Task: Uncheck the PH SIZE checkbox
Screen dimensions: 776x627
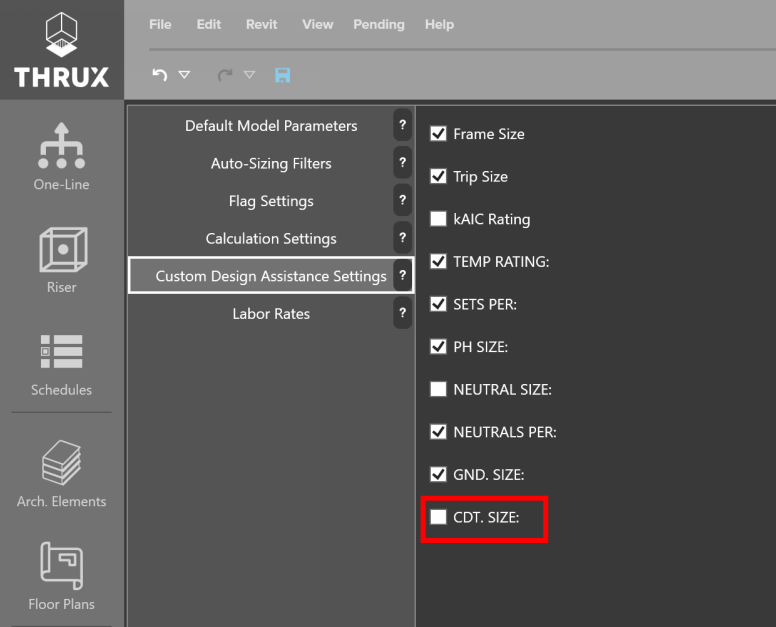Action: pyautogui.click(x=438, y=346)
